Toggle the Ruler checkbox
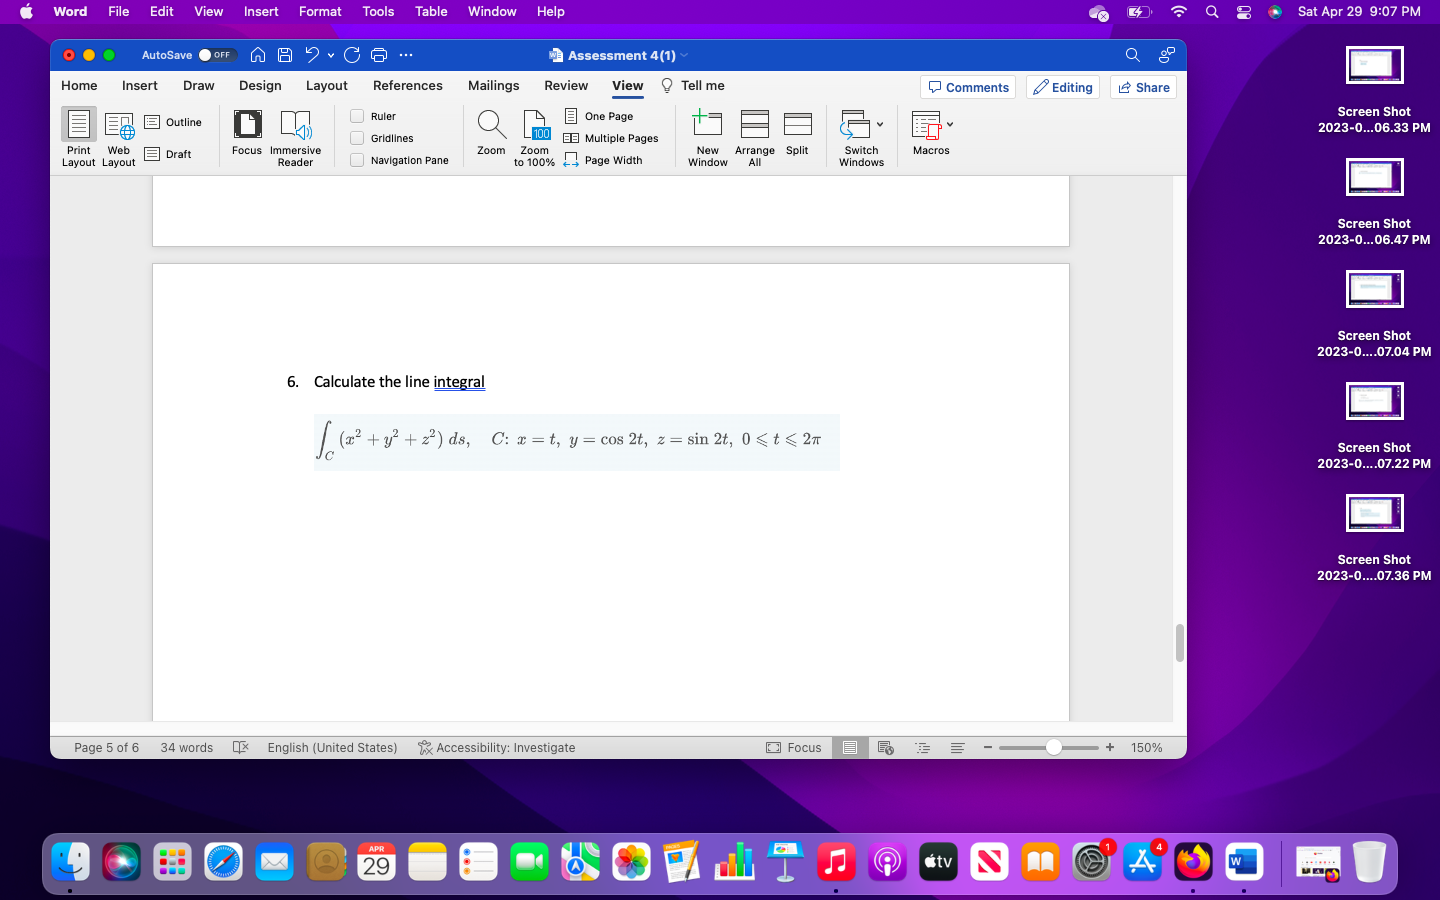 (x=356, y=115)
